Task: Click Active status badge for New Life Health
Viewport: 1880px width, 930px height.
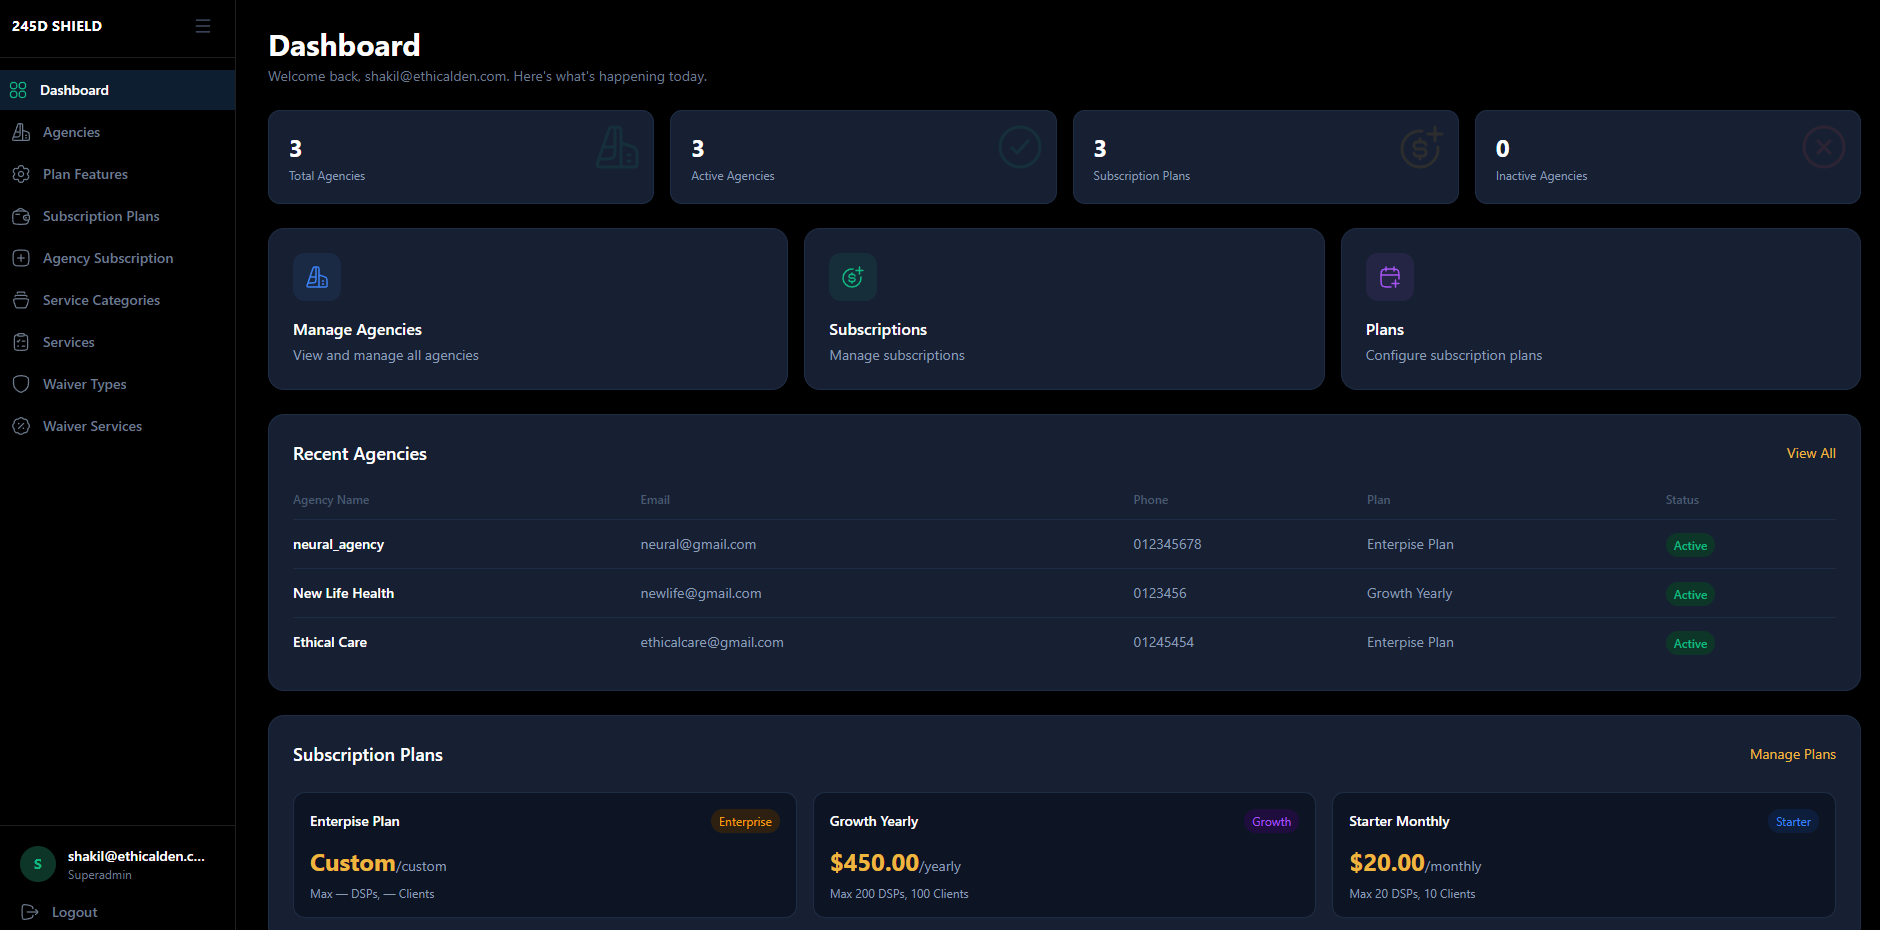Action: pos(1690,595)
